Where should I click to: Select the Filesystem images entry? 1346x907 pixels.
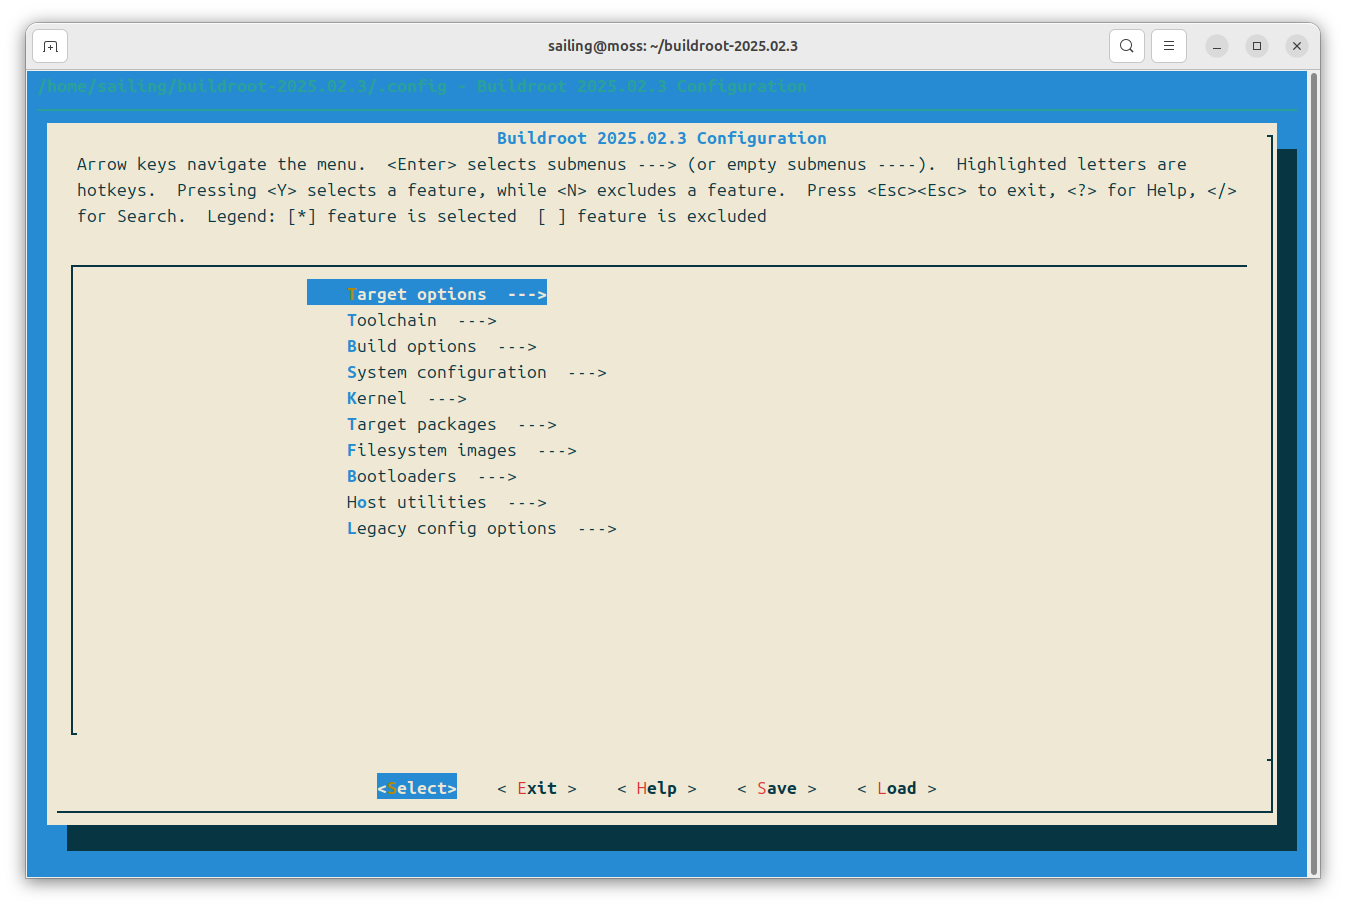(x=461, y=450)
